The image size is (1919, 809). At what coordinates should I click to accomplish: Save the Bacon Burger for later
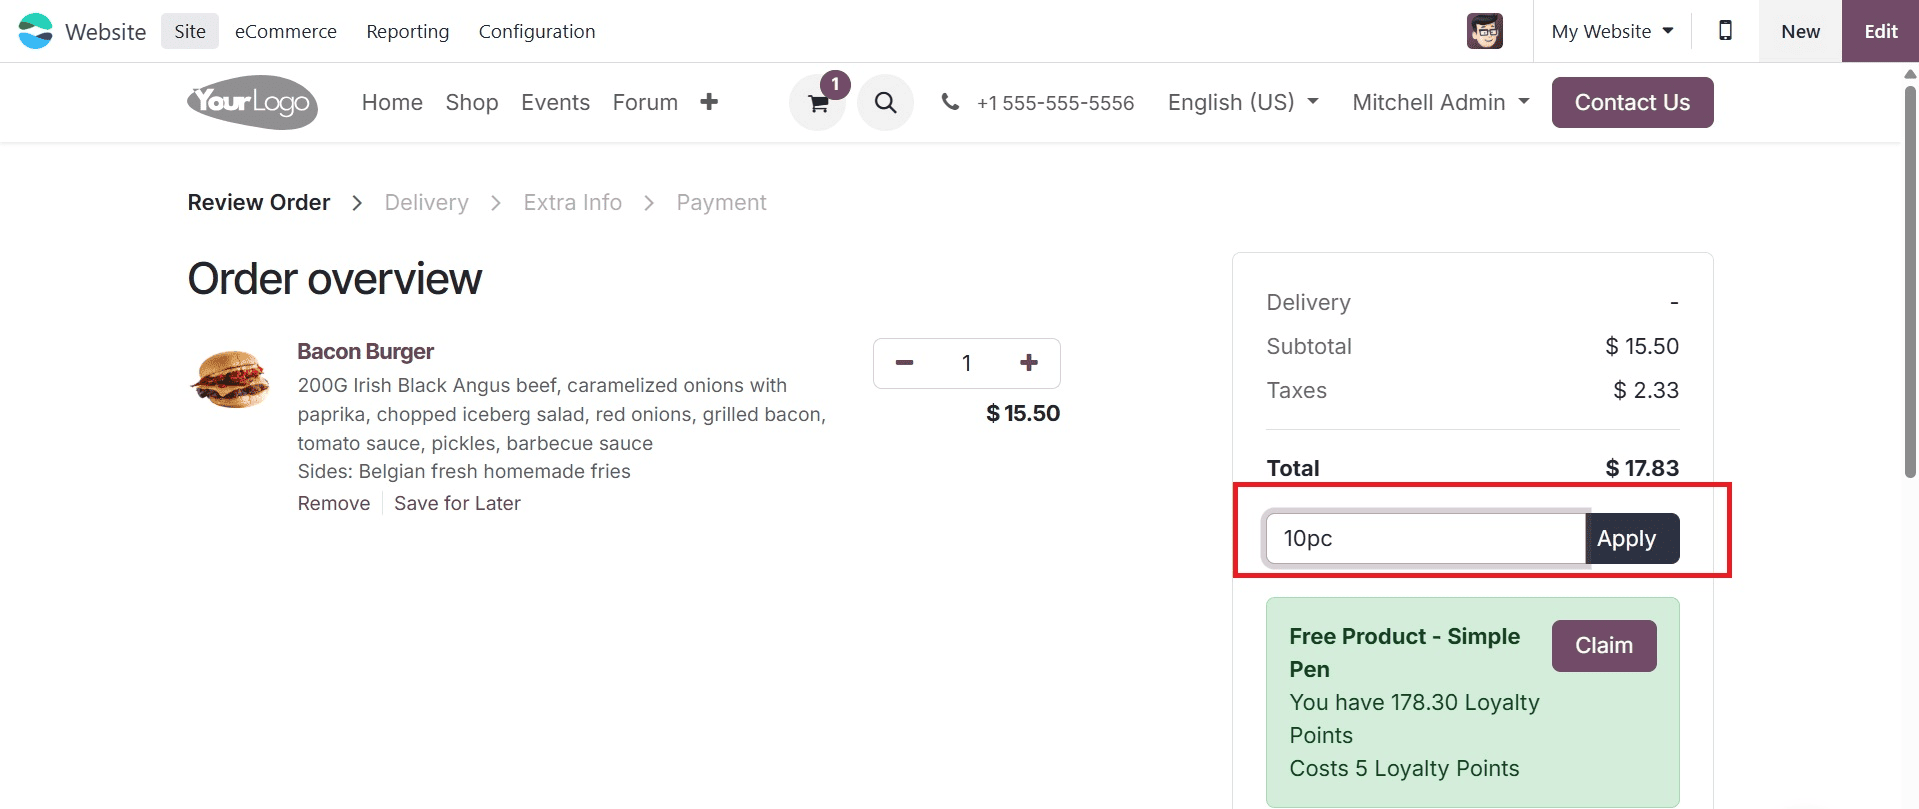[457, 503]
